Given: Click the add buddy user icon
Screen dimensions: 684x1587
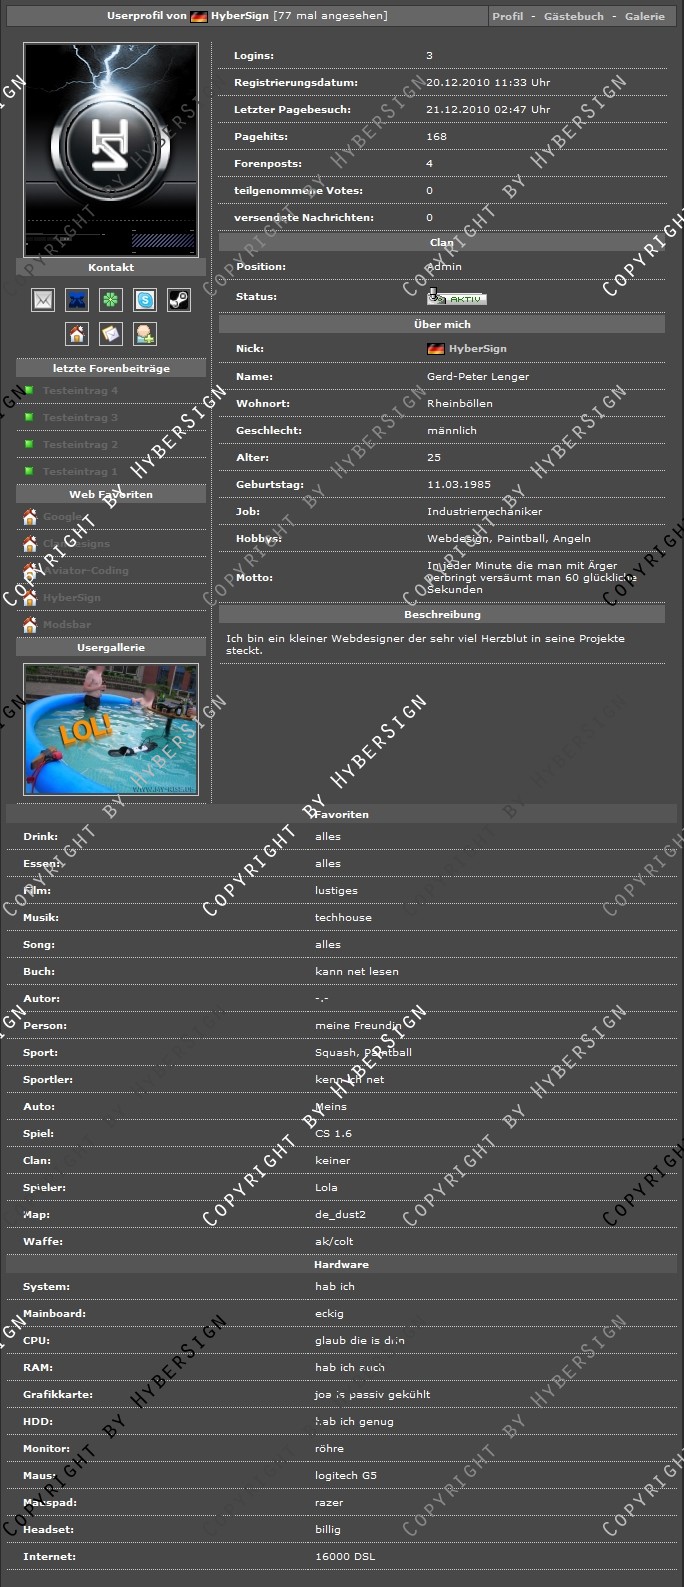Looking at the screenshot, I should [x=145, y=334].
